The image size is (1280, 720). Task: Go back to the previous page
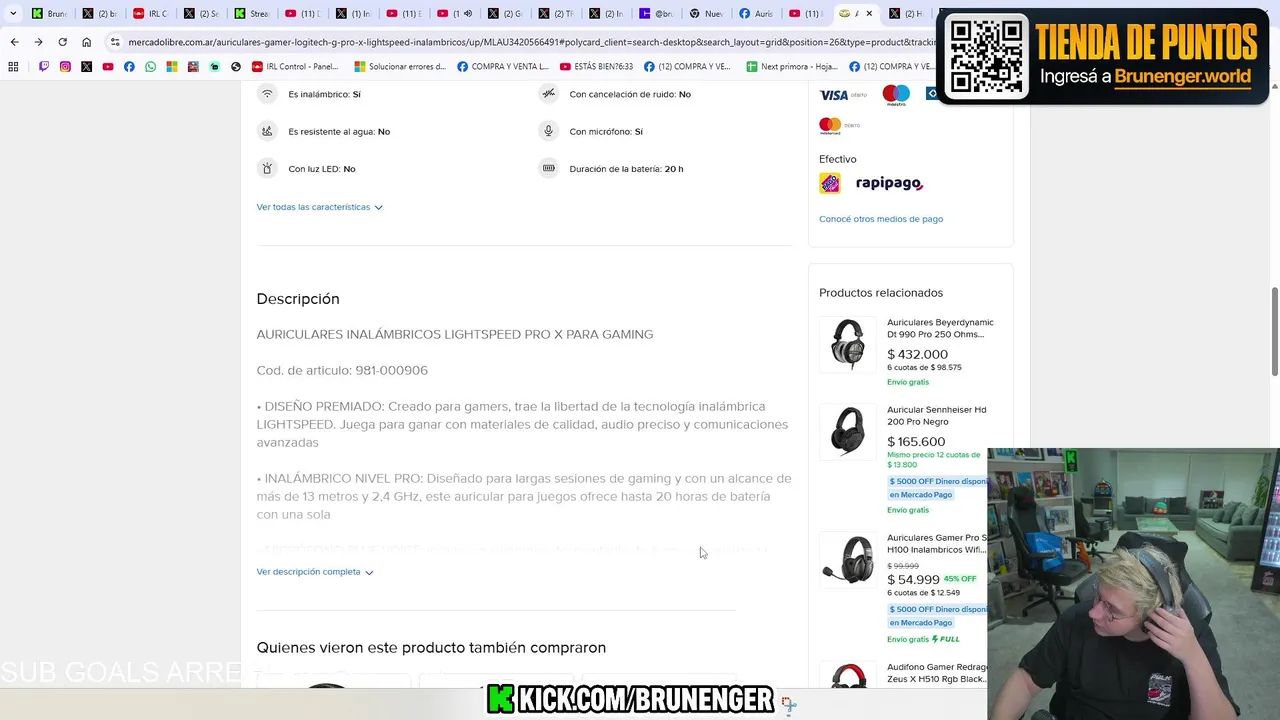[x=14, y=42]
